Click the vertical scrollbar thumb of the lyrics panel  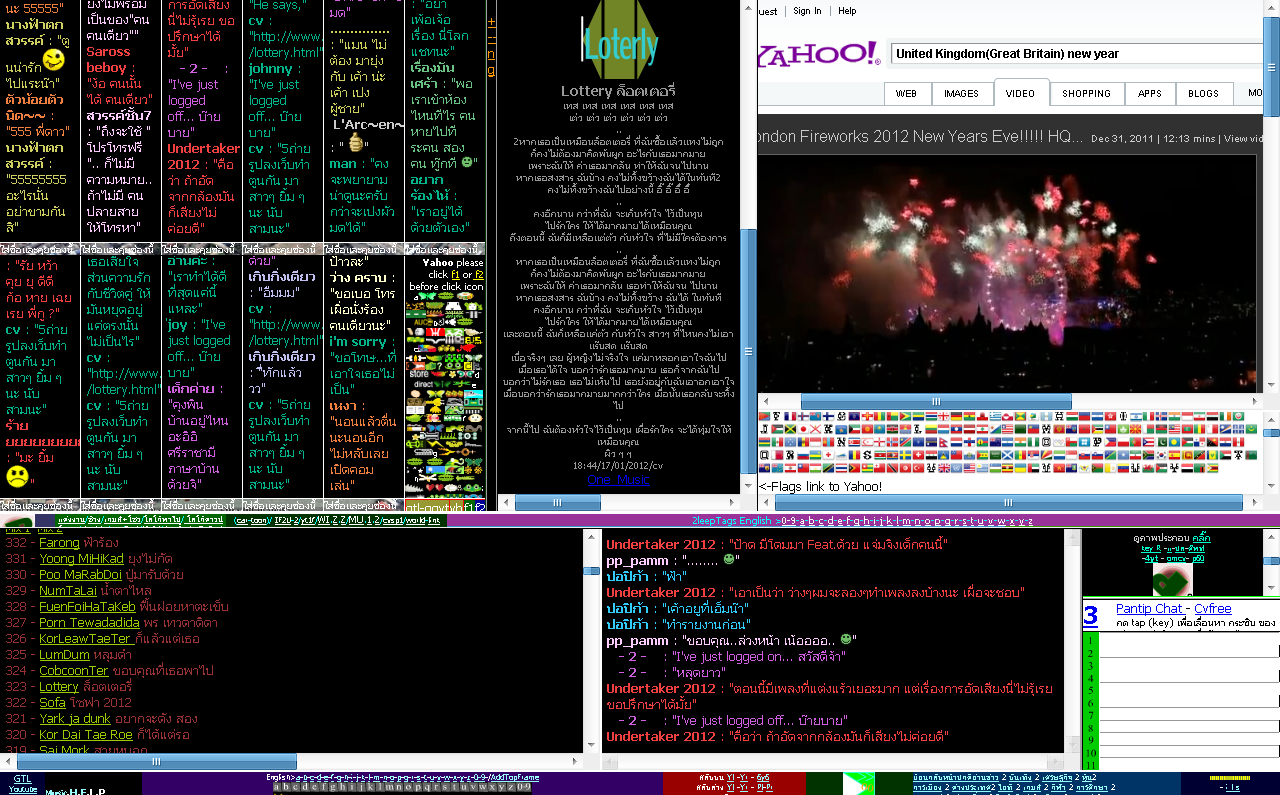coord(747,352)
